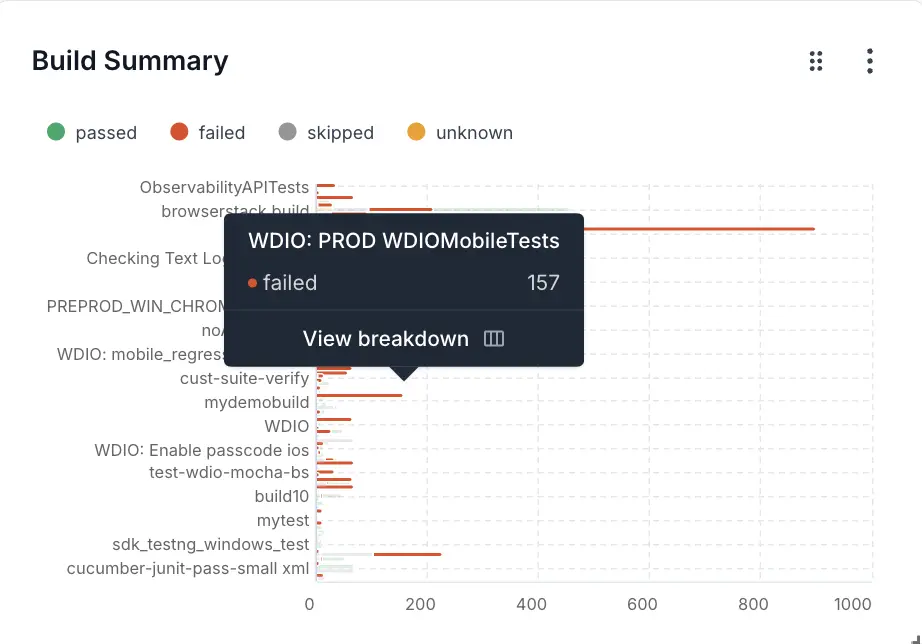Viewport: 922px width, 644px height.
Task: Click the Build Summary title
Action: point(130,61)
